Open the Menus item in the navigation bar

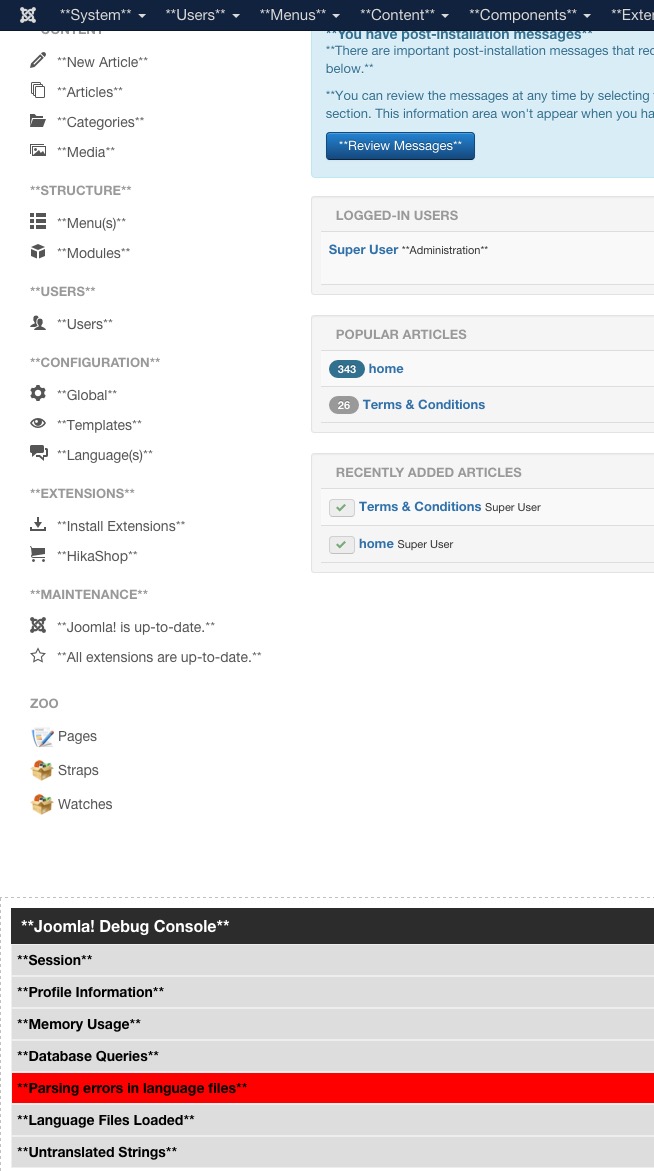(299, 15)
